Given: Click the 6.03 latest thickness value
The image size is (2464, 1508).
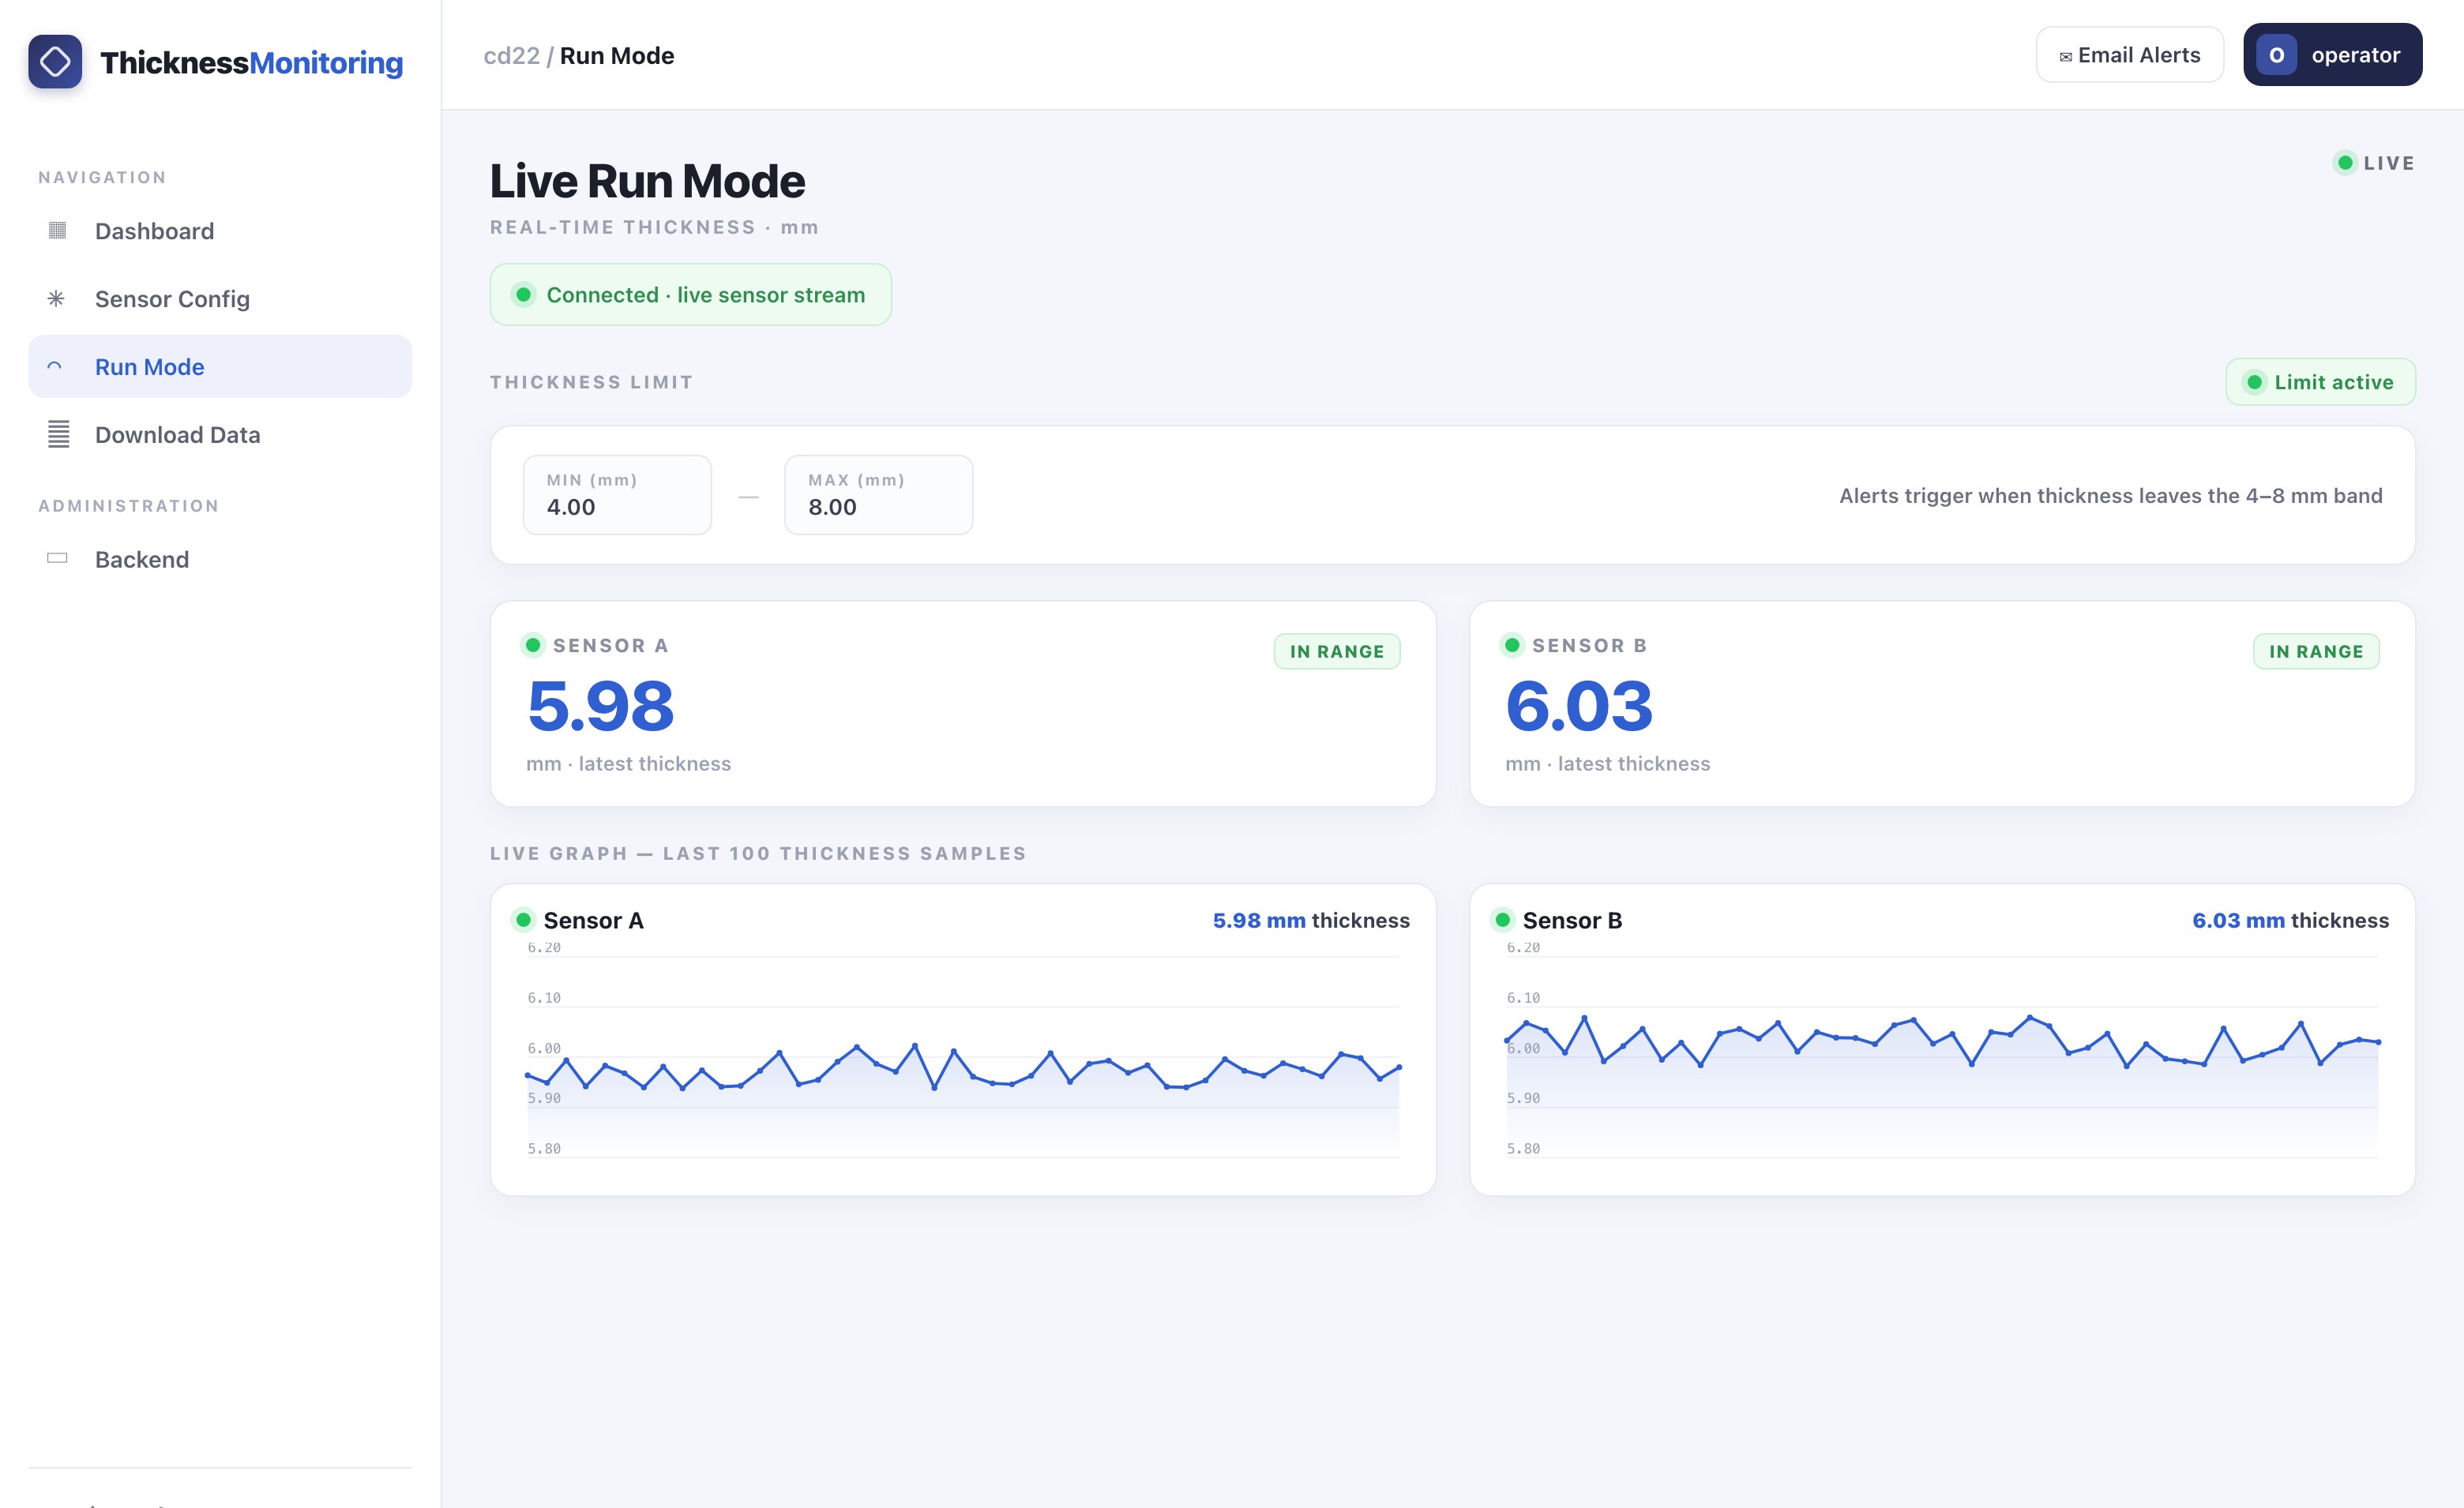Looking at the screenshot, I should [1580, 706].
